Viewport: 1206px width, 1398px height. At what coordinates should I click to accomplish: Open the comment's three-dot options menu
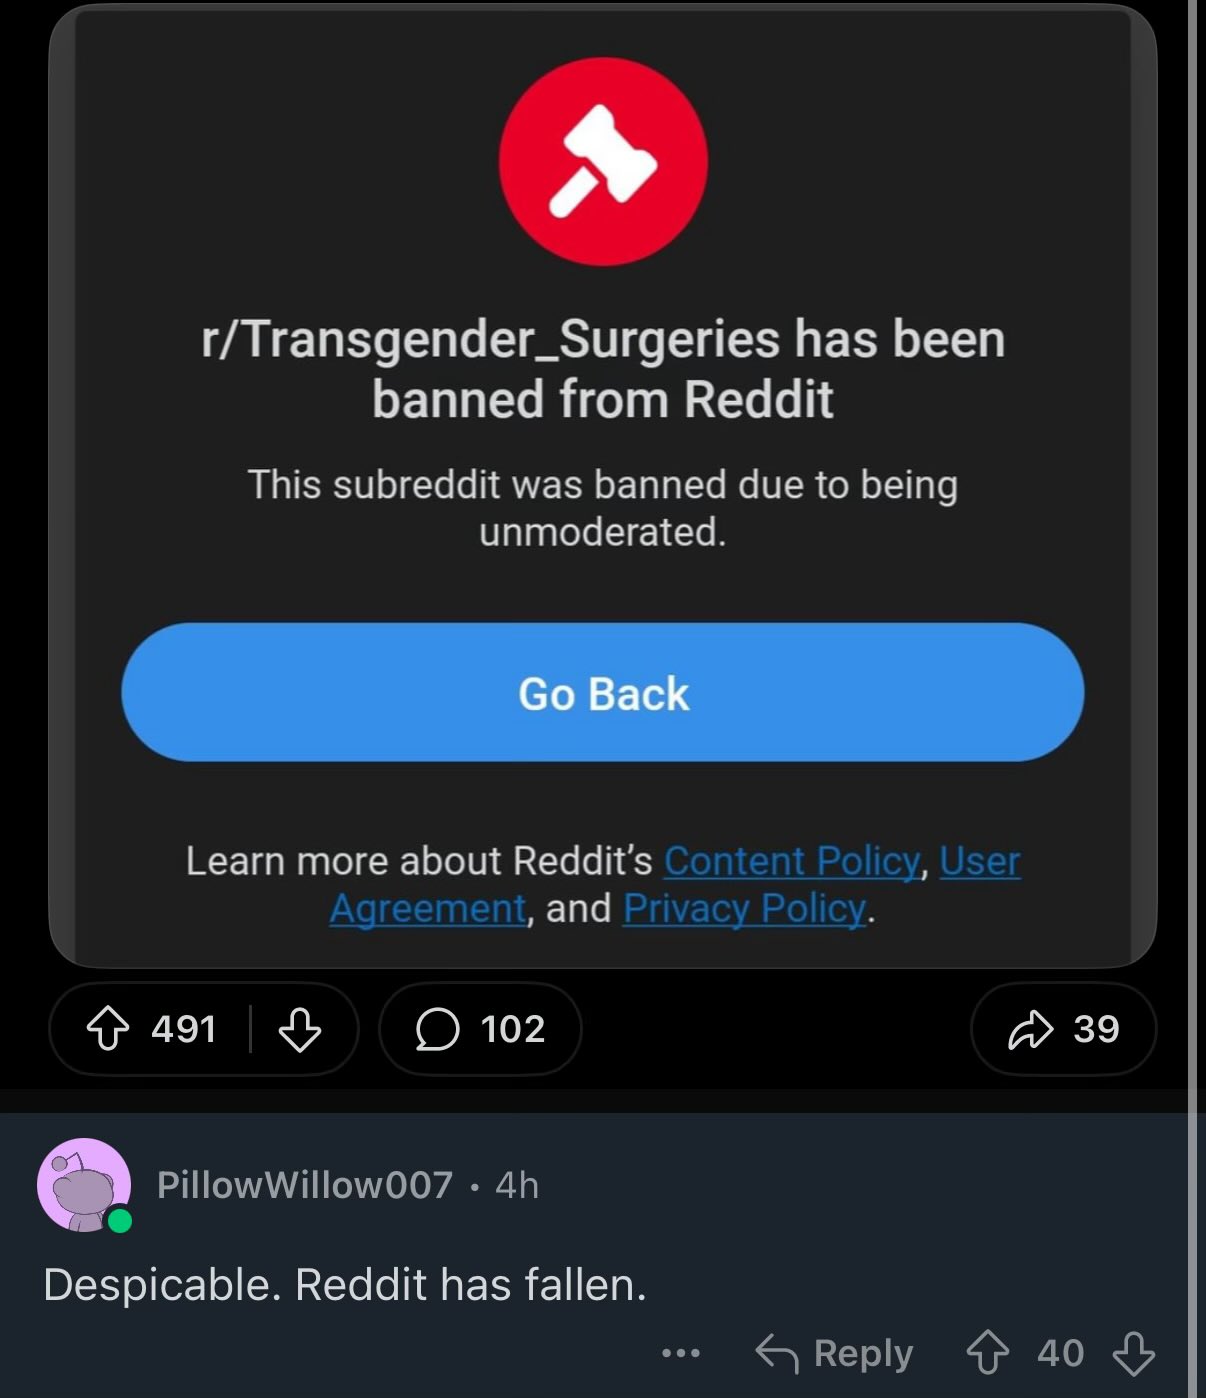pyautogui.click(x=681, y=1353)
